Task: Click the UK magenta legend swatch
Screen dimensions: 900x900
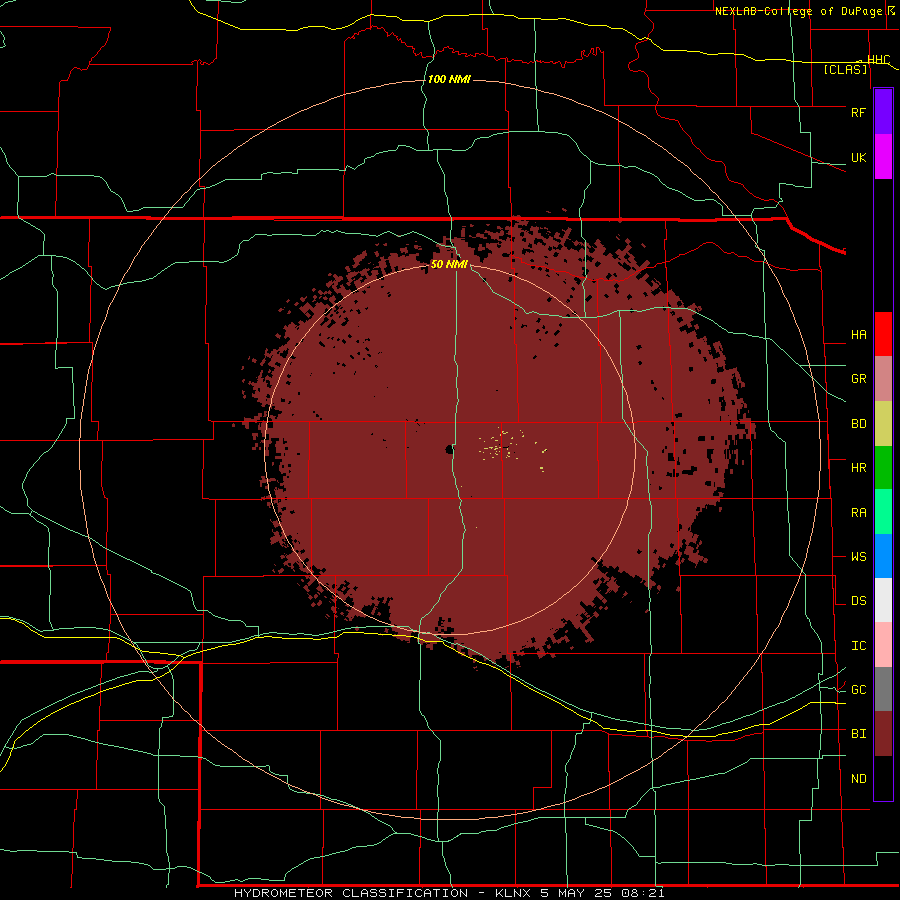Action: pos(883,157)
